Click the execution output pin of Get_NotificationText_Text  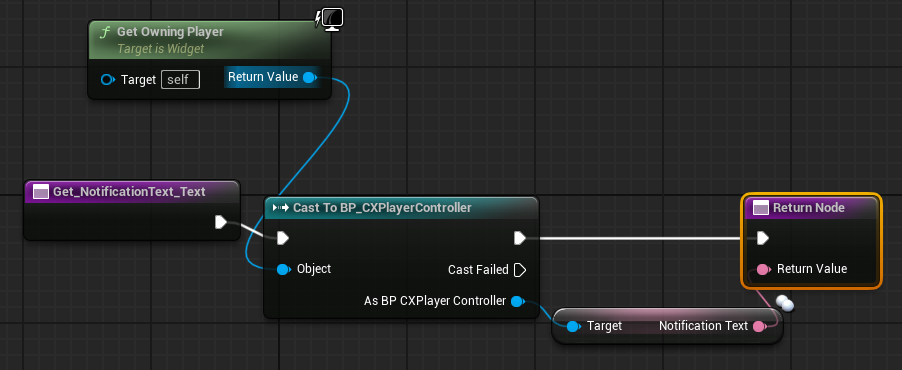click(x=221, y=222)
